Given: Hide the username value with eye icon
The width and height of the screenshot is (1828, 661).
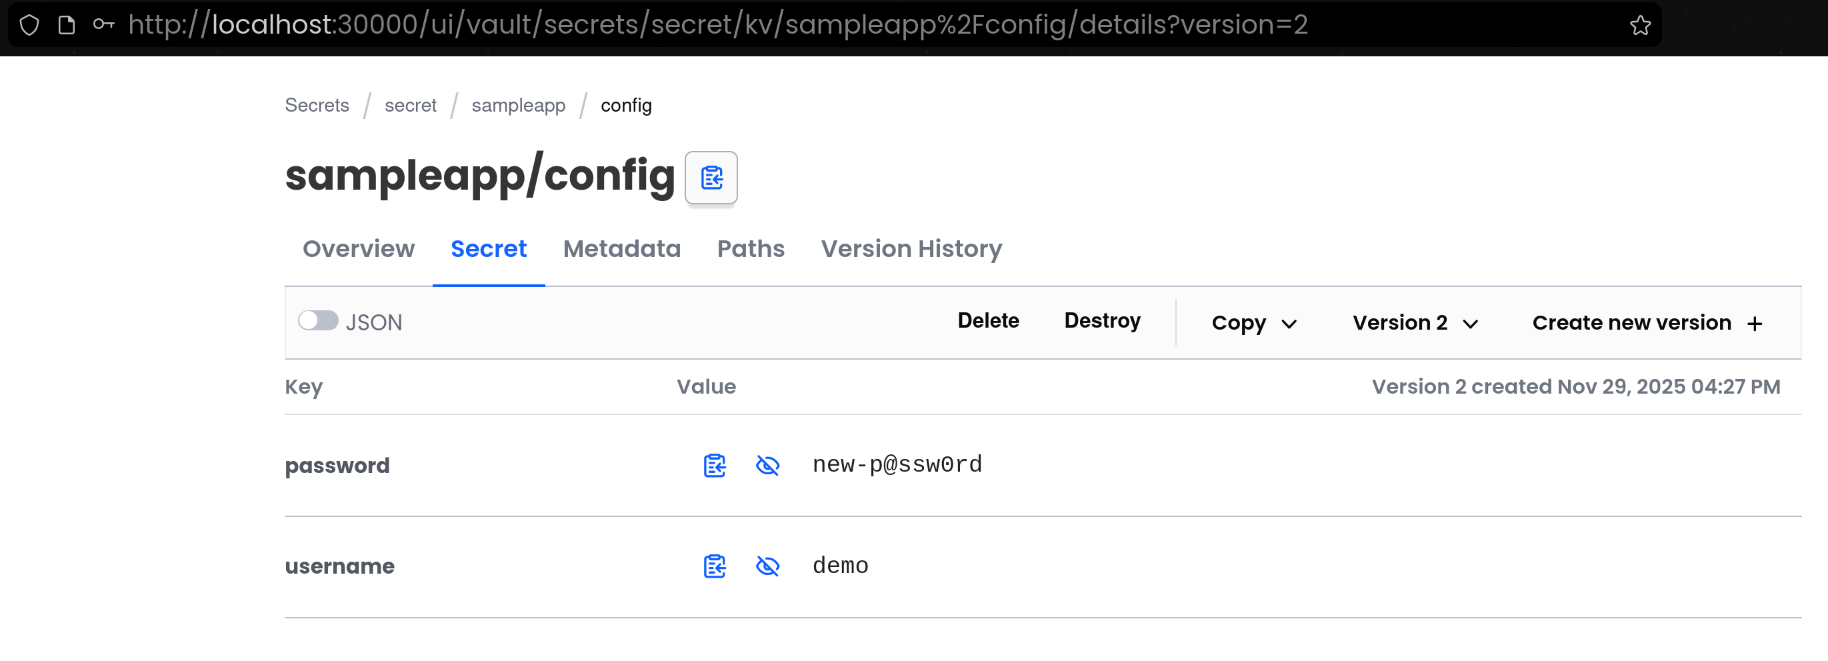Looking at the screenshot, I should [768, 567].
